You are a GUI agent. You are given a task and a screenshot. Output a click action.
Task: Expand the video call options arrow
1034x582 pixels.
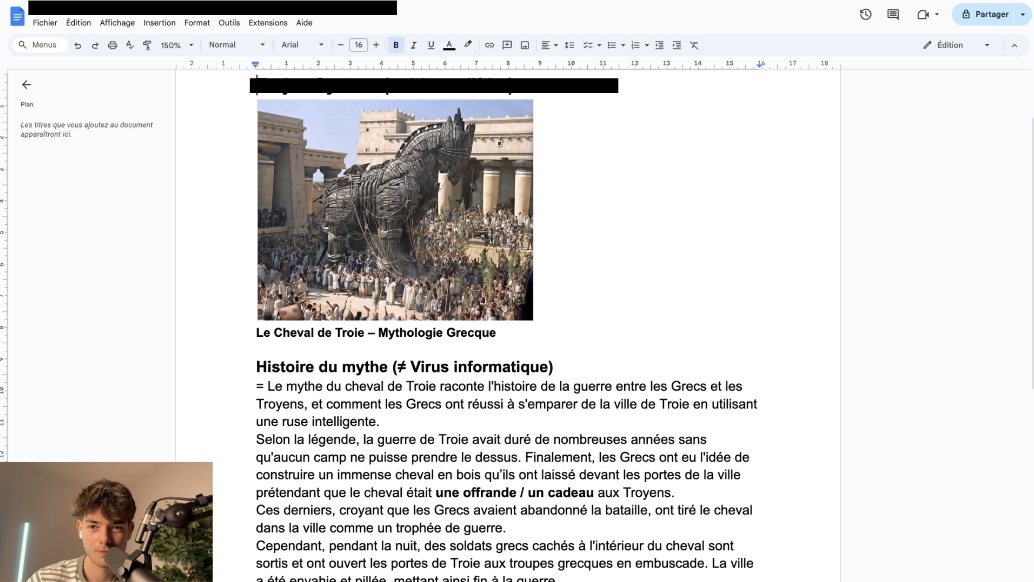click(936, 15)
